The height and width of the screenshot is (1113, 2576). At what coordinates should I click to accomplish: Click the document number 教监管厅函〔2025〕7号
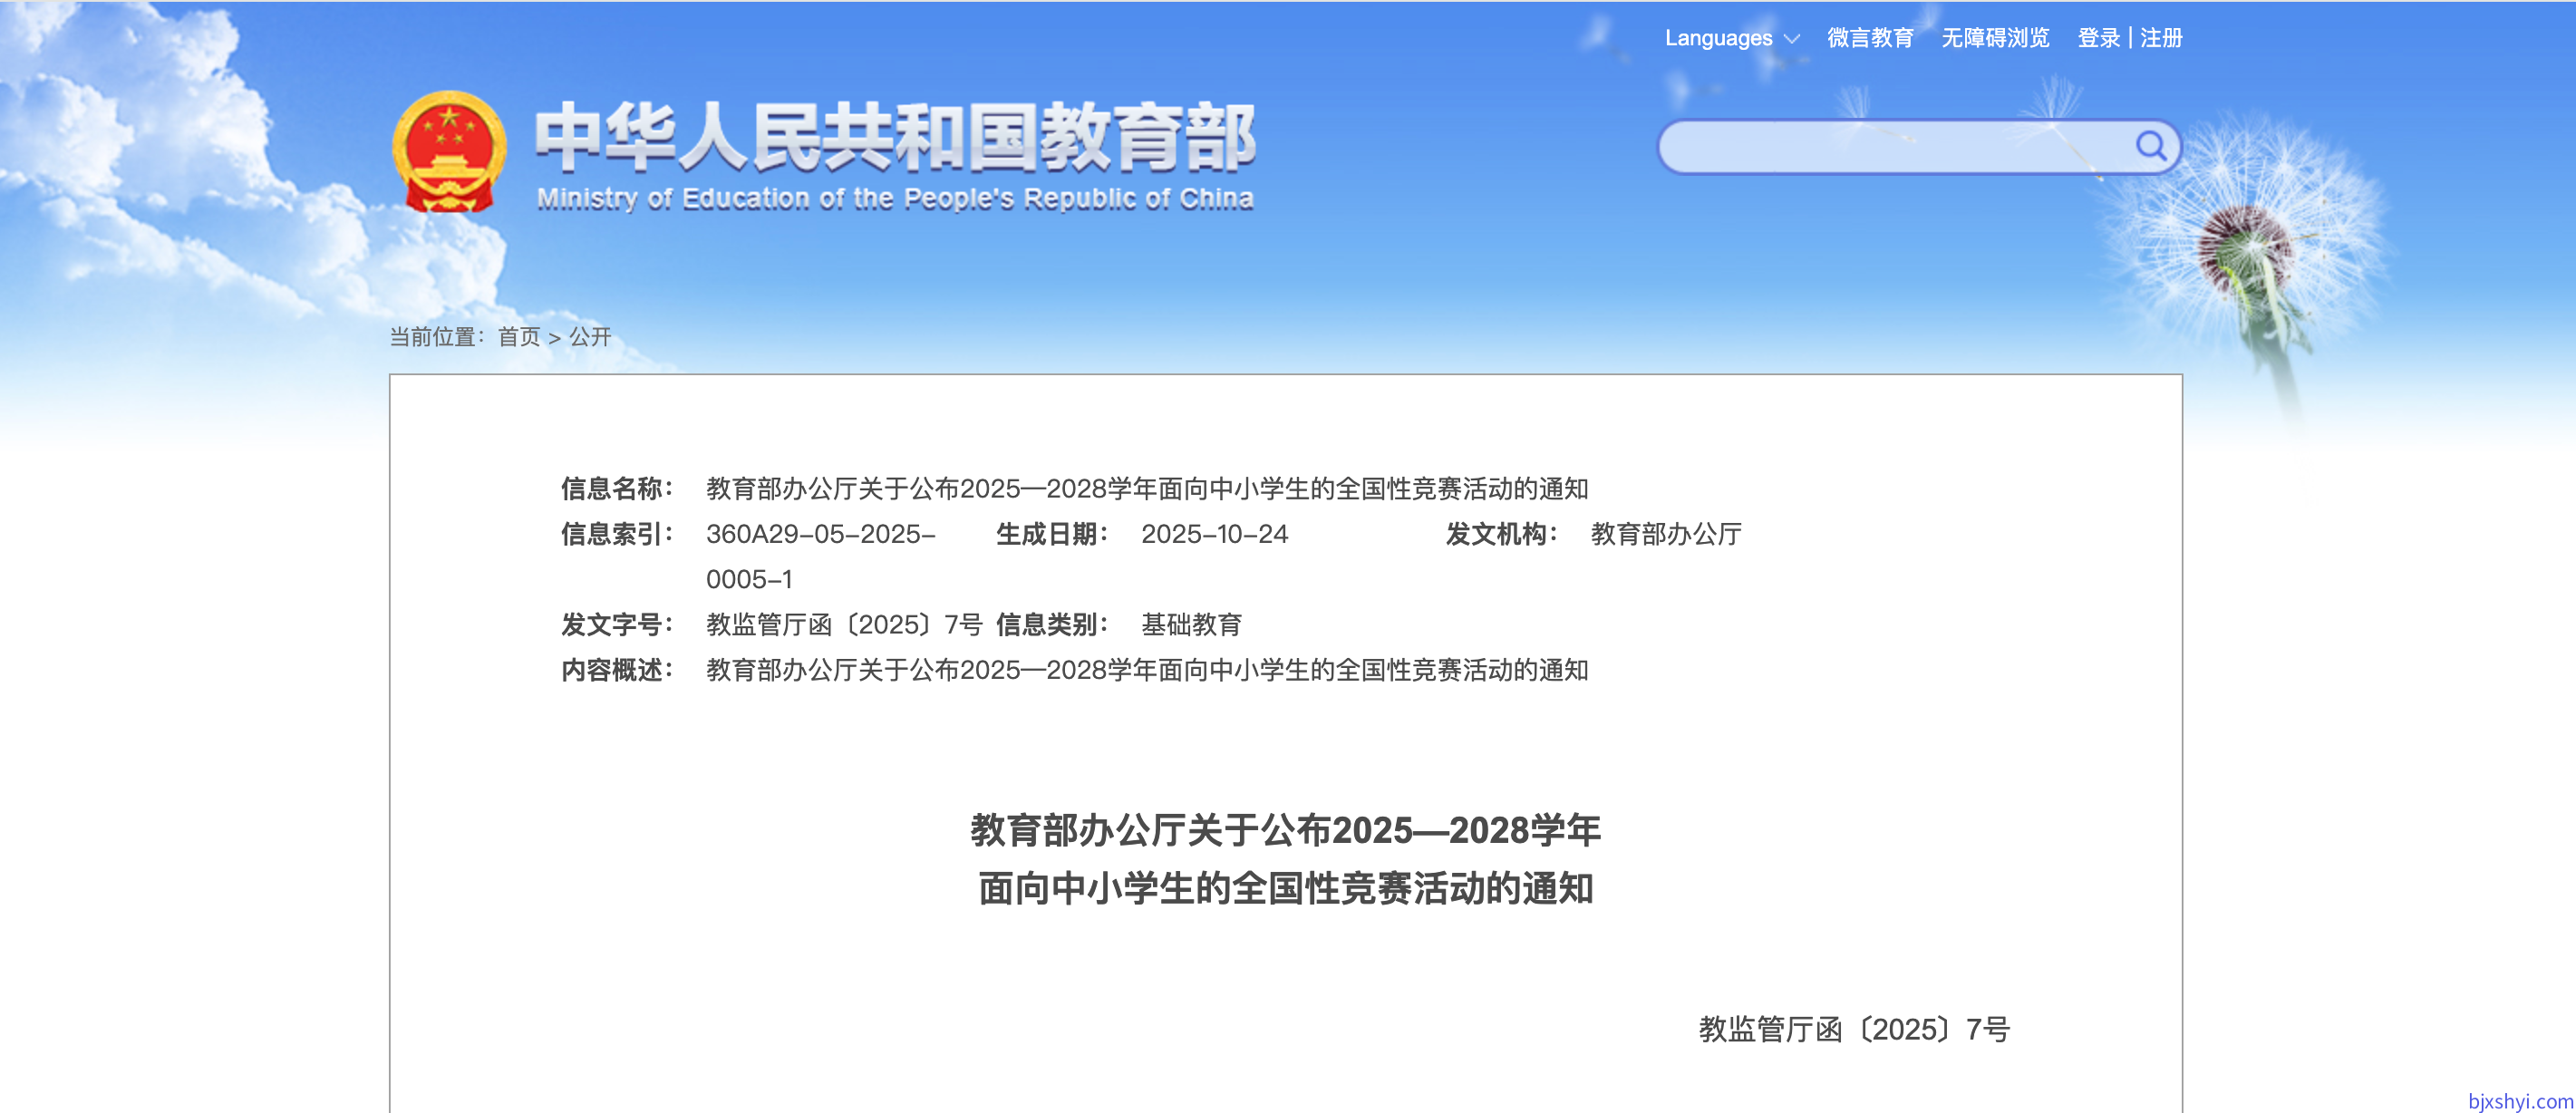845,623
